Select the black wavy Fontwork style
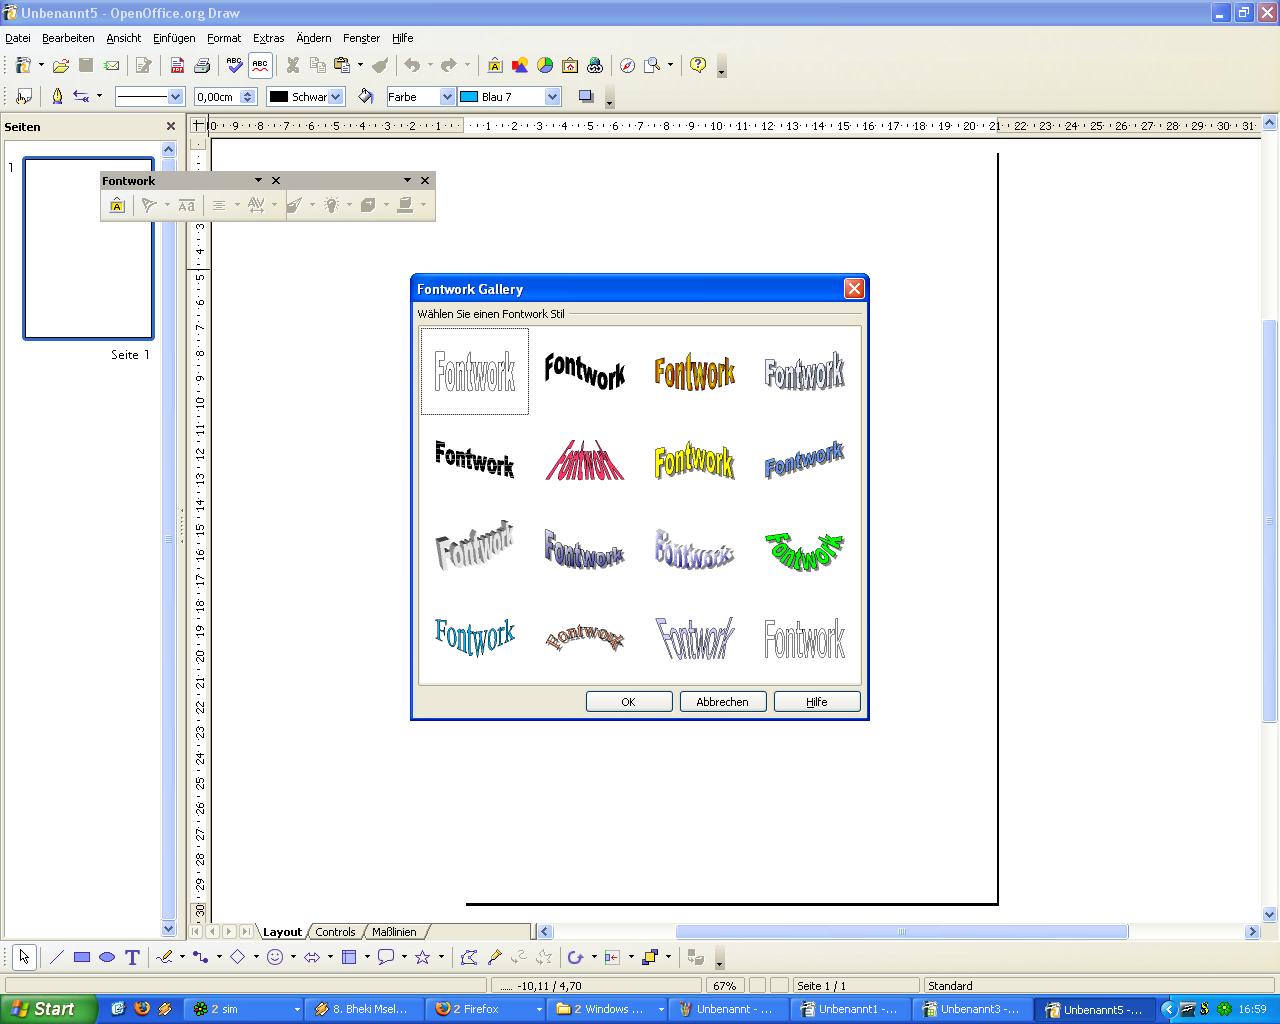1280x1024 pixels. 585,371
